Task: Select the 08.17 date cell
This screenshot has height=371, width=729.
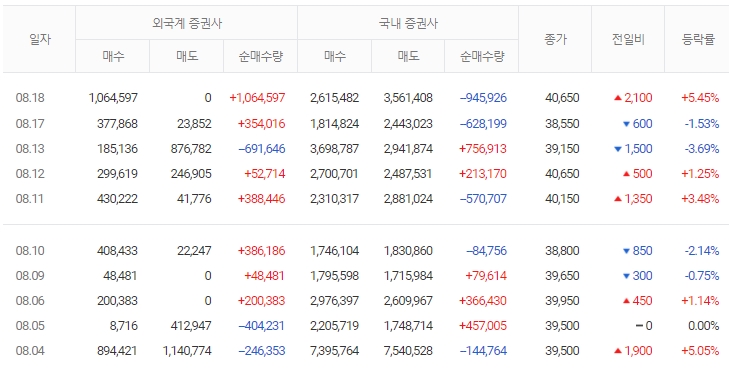Action: point(30,124)
